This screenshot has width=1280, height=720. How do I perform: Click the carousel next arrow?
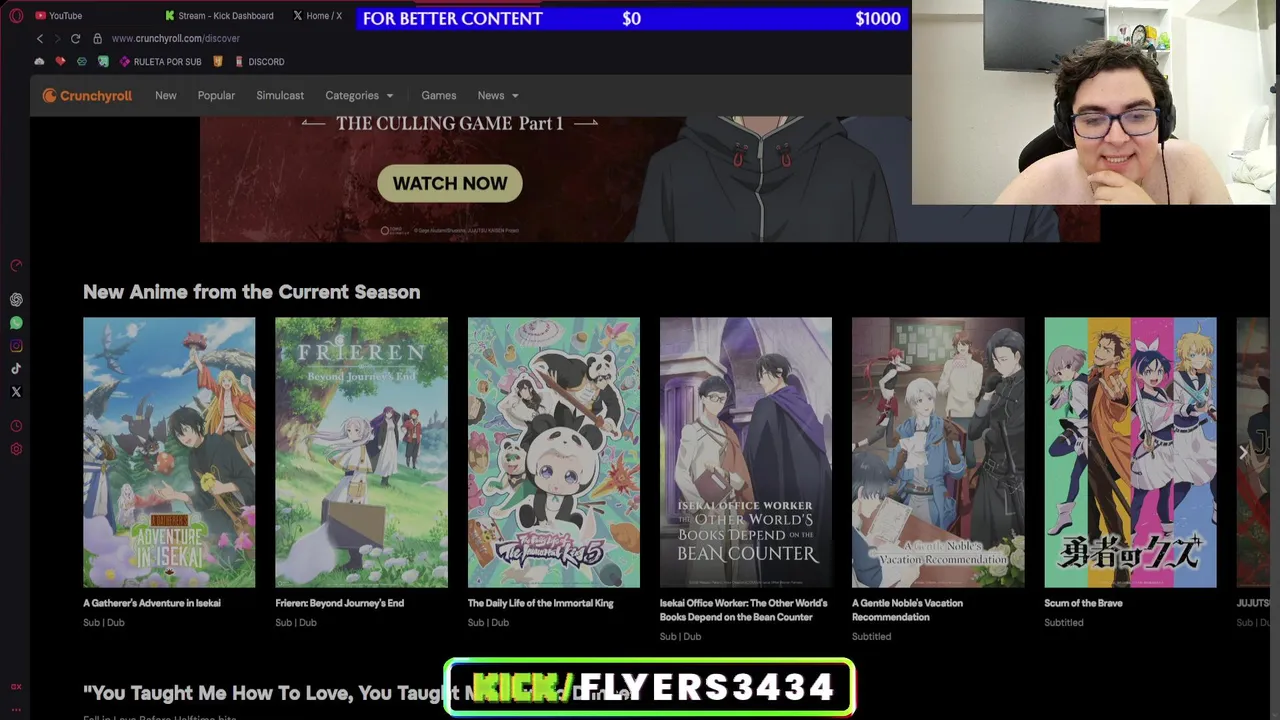(1243, 453)
